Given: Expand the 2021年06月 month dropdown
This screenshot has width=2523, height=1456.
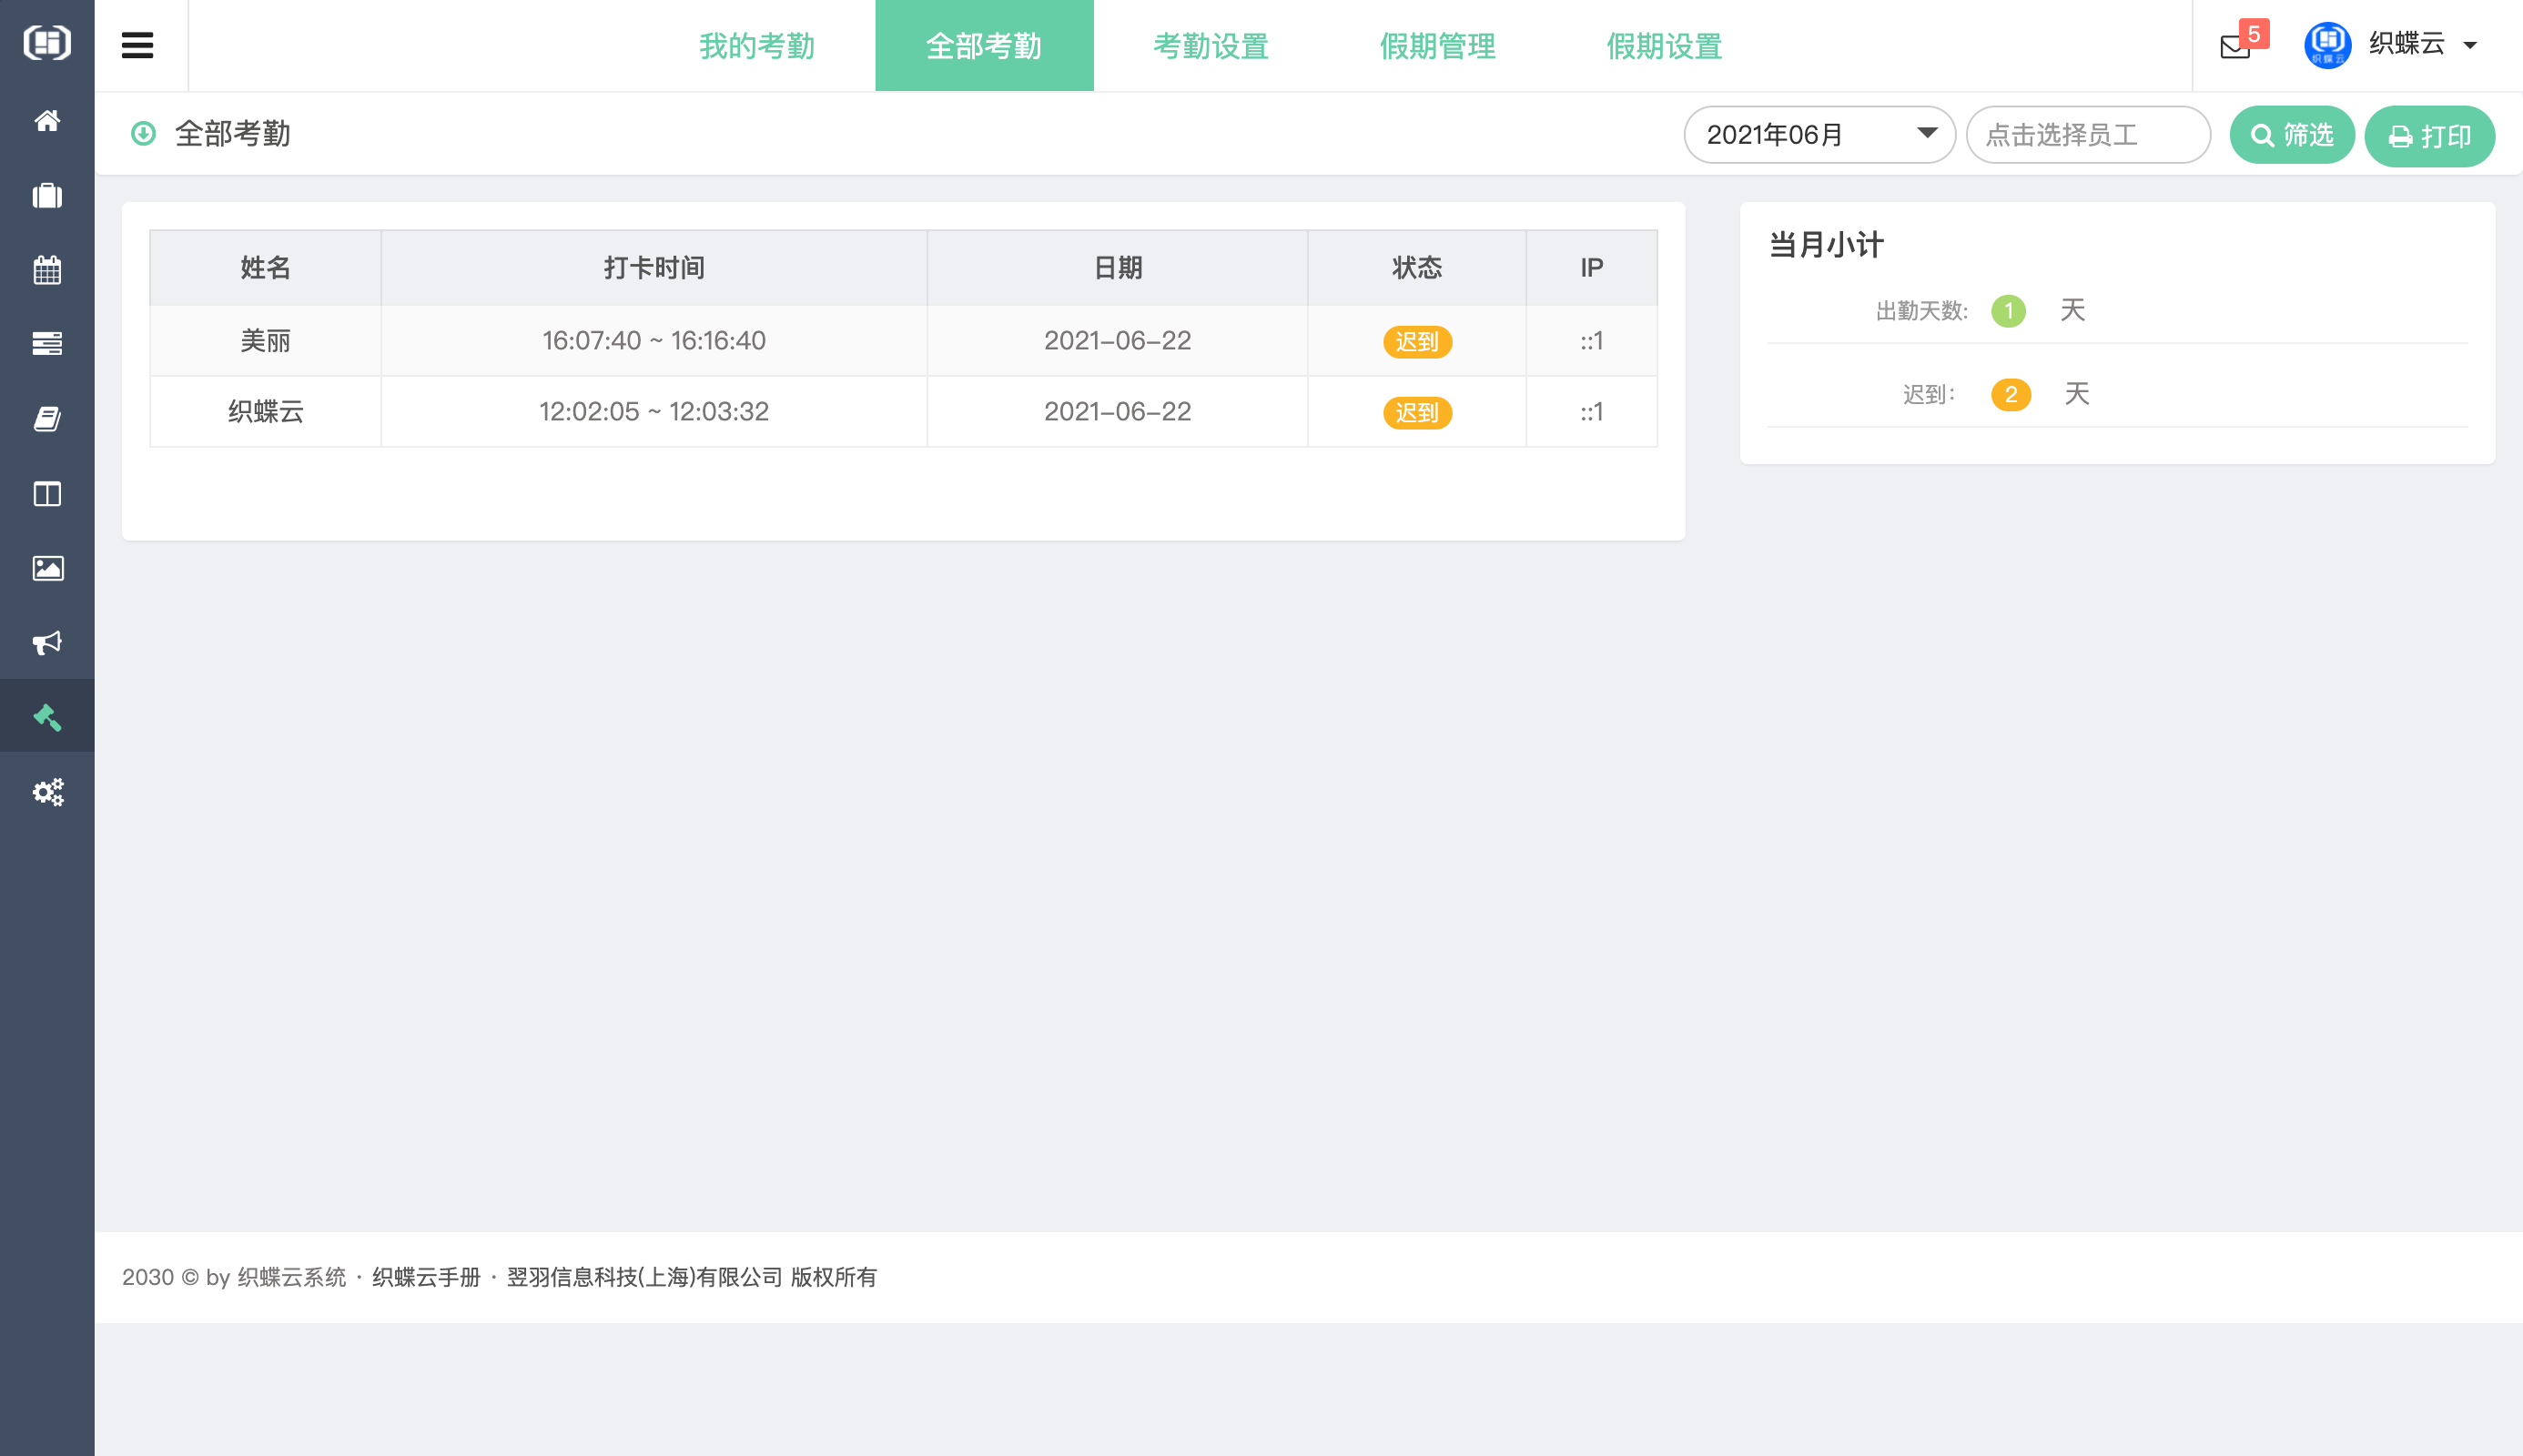Looking at the screenshot, I should pyautogui.click(x=1819, y=135).
